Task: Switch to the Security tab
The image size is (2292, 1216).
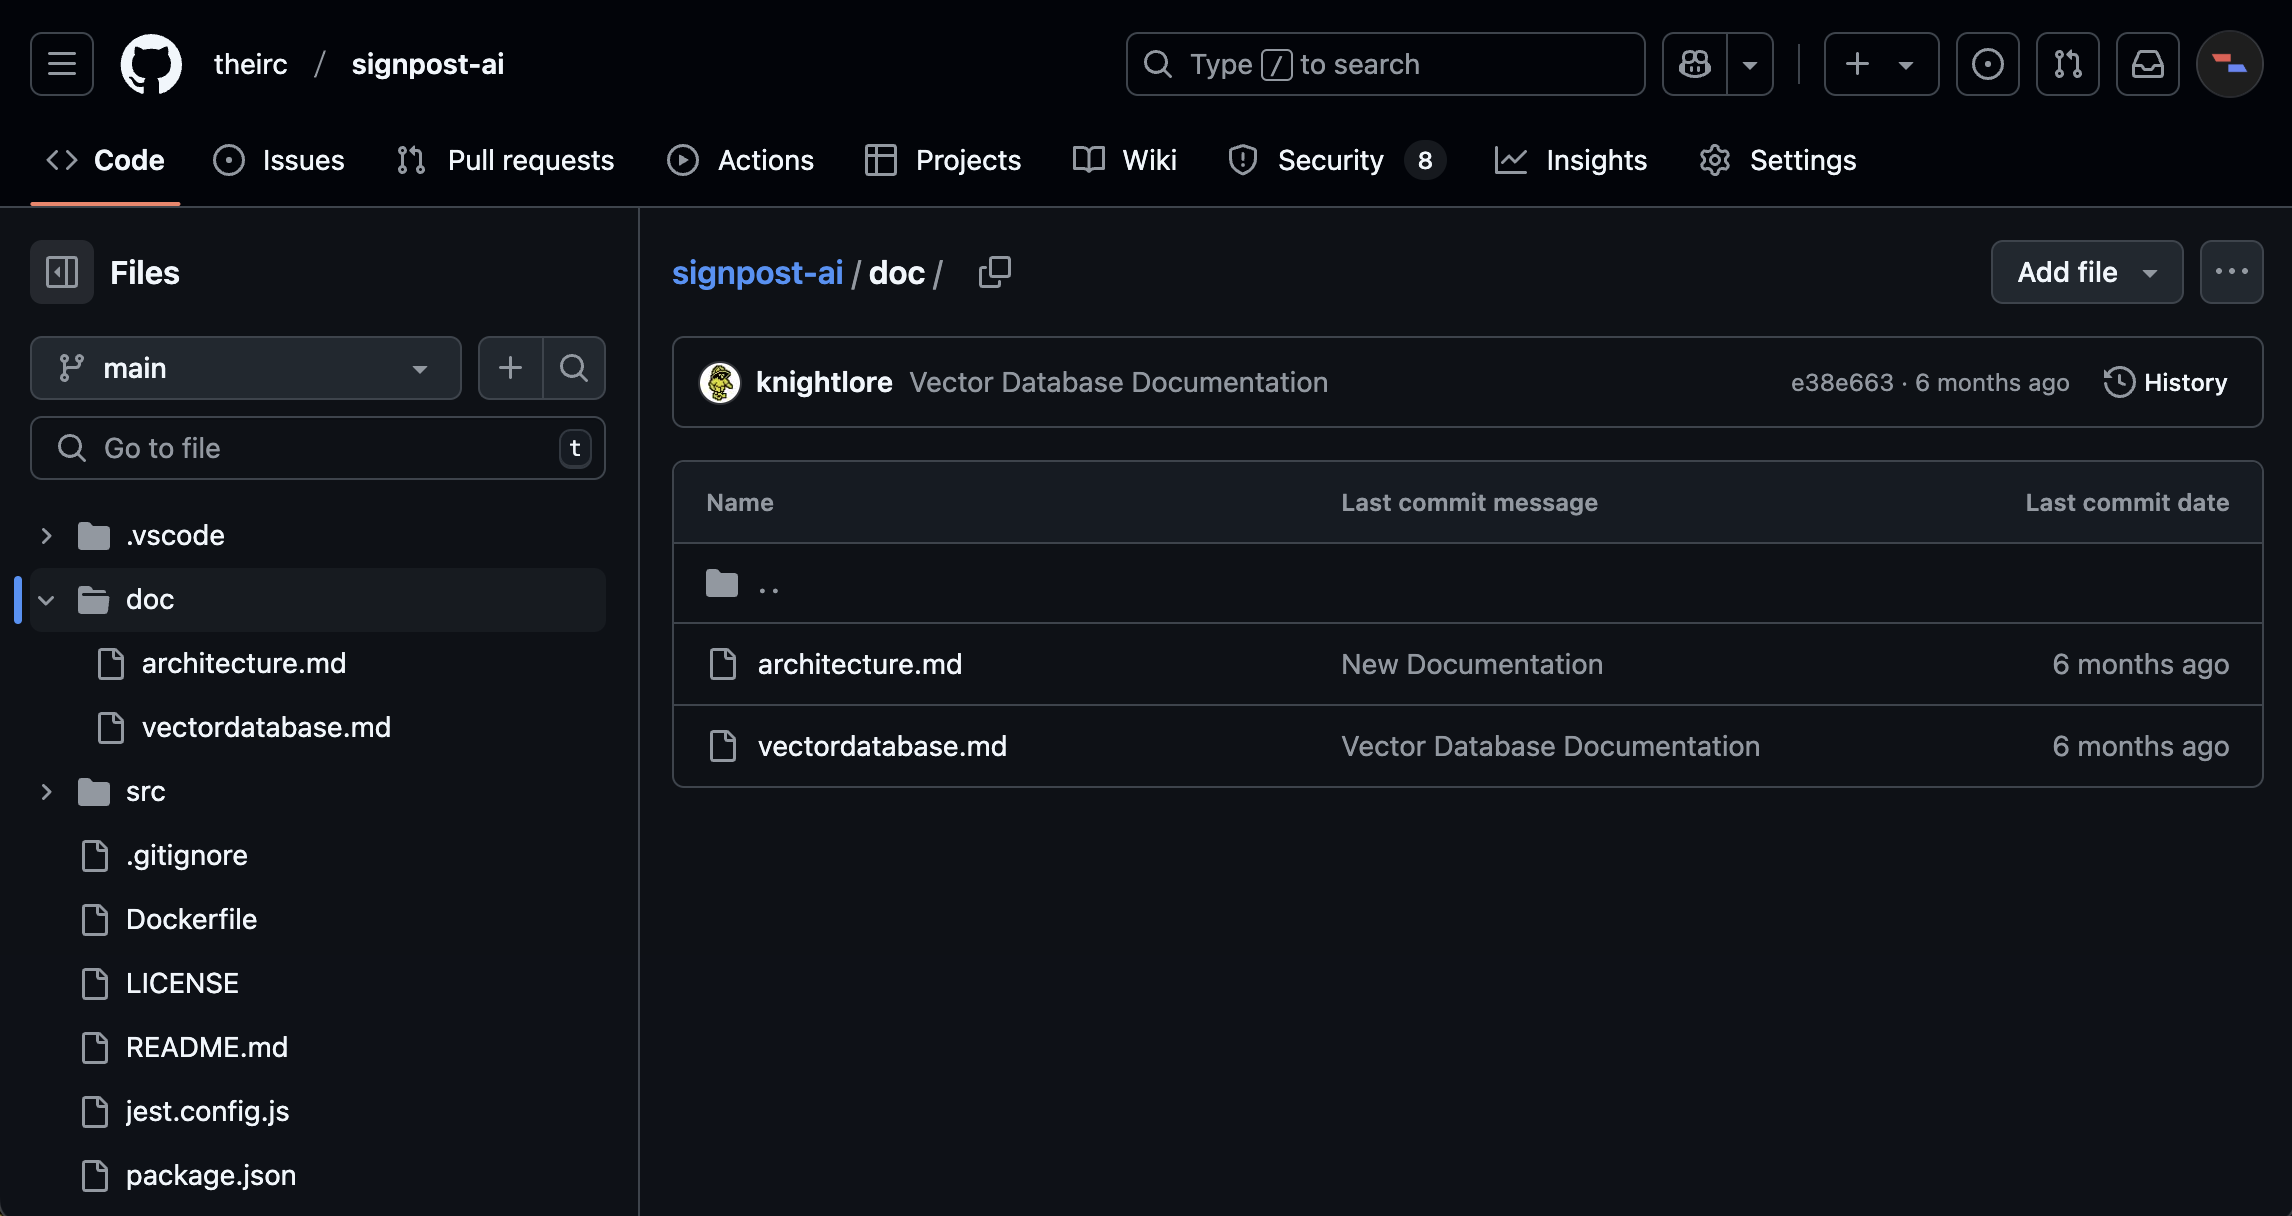Action: 1330,160
